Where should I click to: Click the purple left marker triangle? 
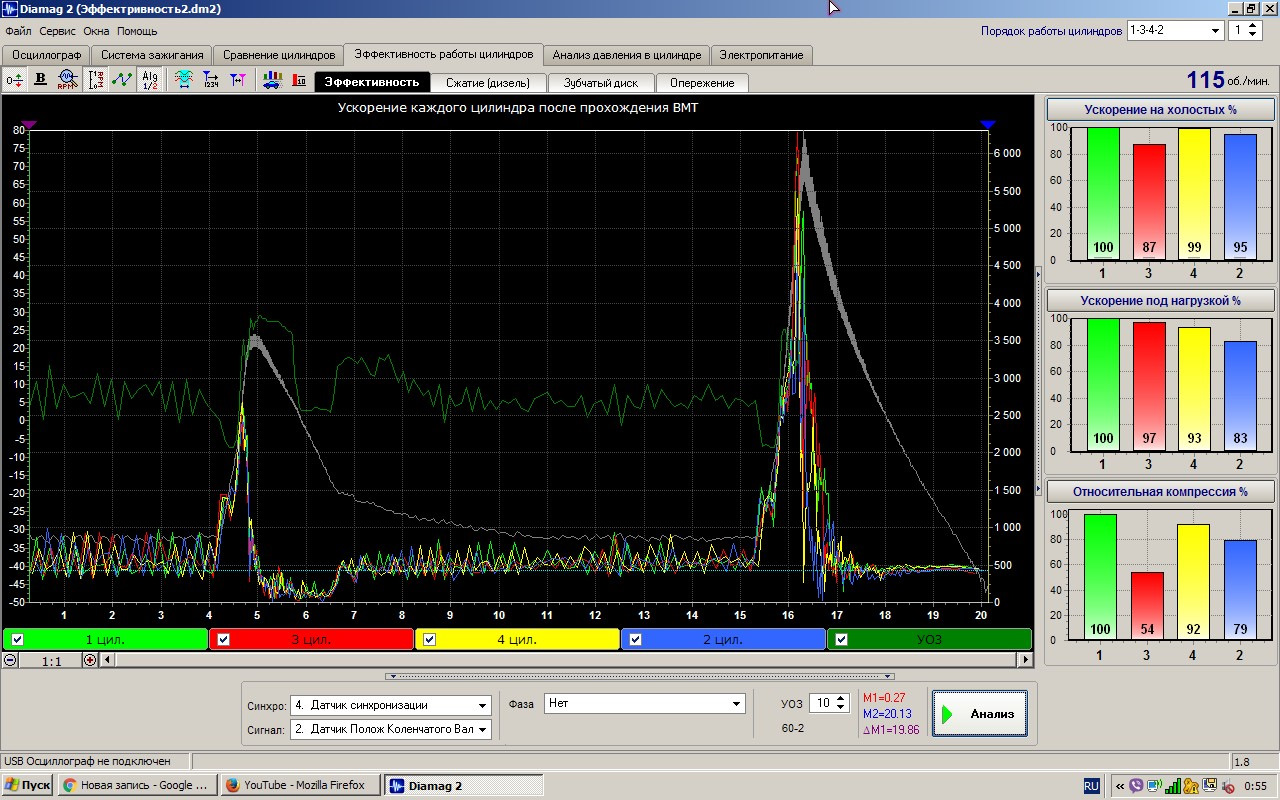(x=29, y=124)
